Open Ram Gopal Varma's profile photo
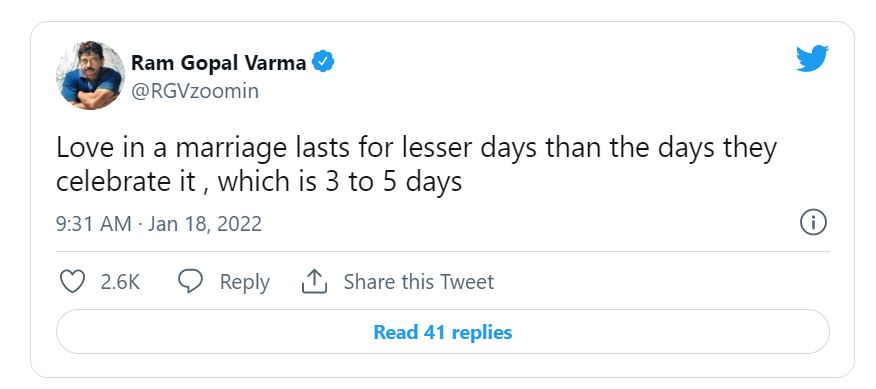The width and height of the screenshot is (876, 389). [91, 75]
